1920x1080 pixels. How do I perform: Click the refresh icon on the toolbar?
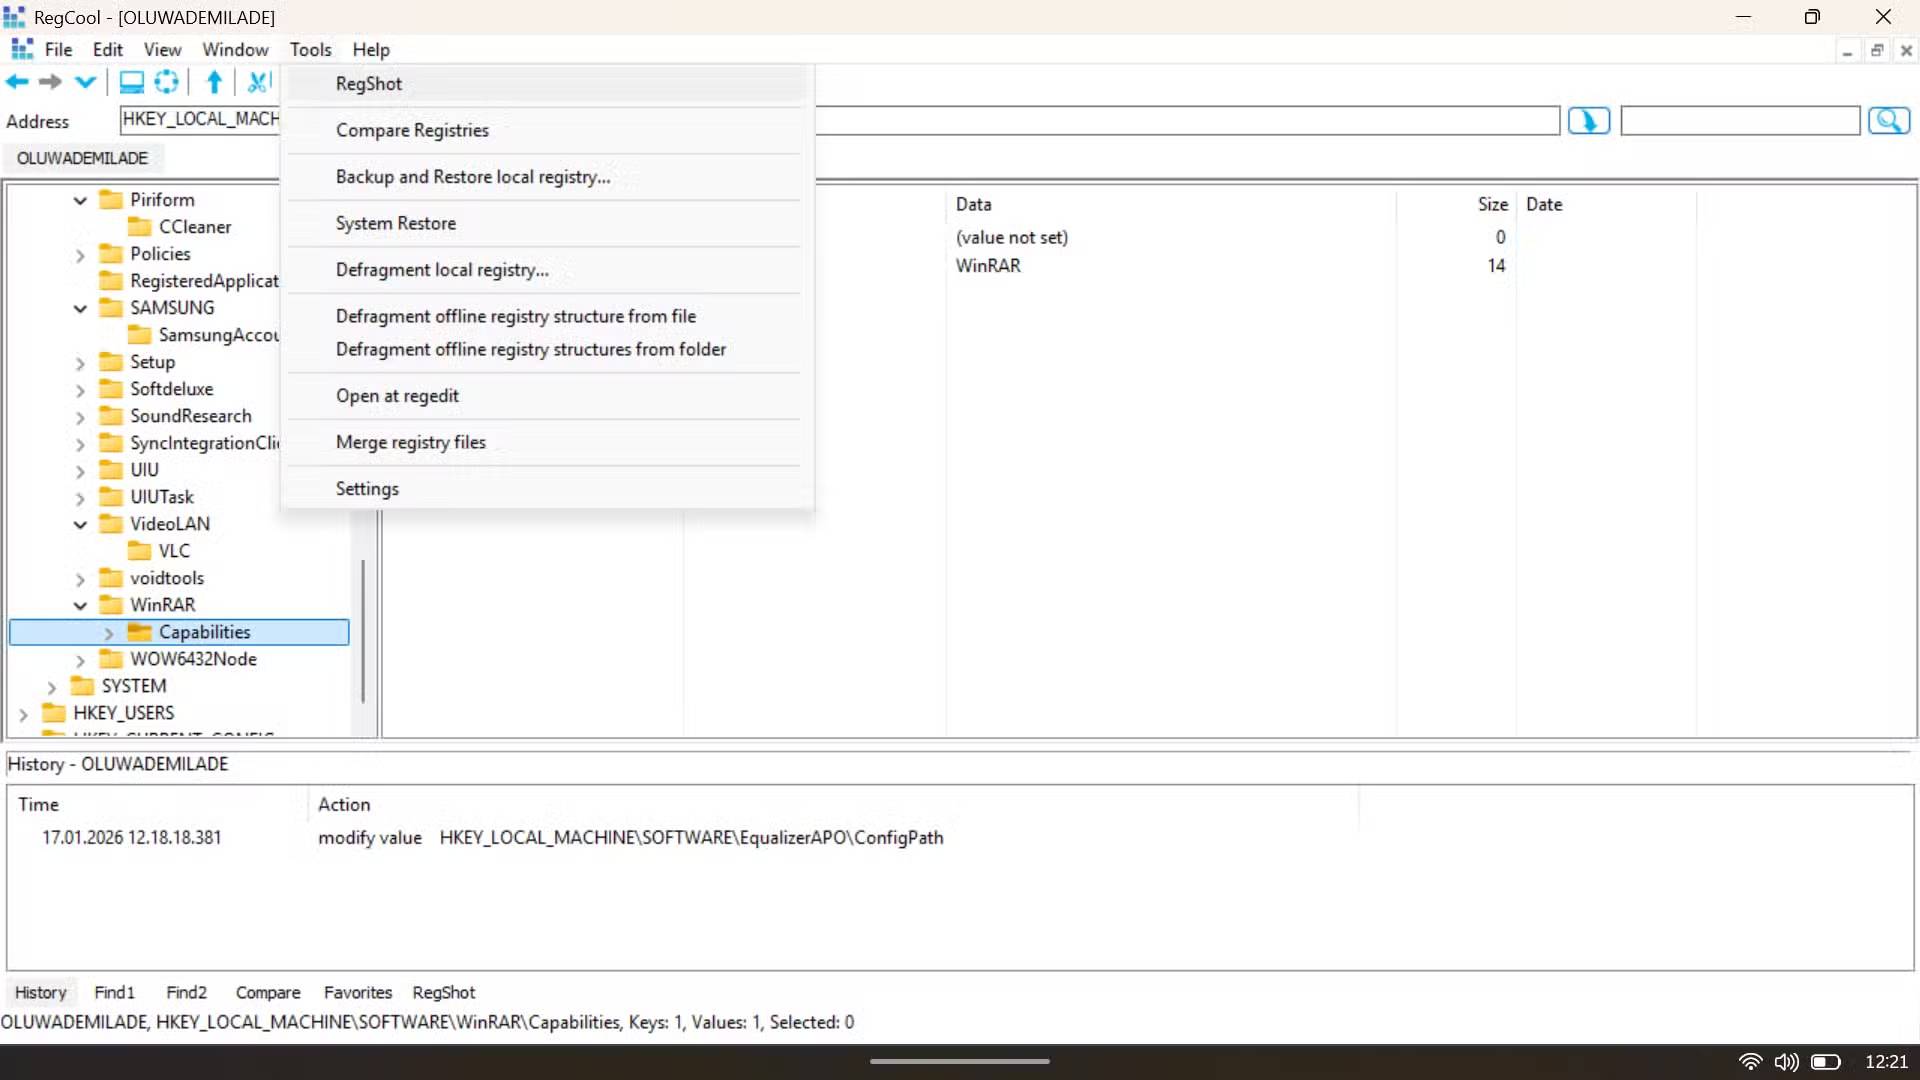166,82
